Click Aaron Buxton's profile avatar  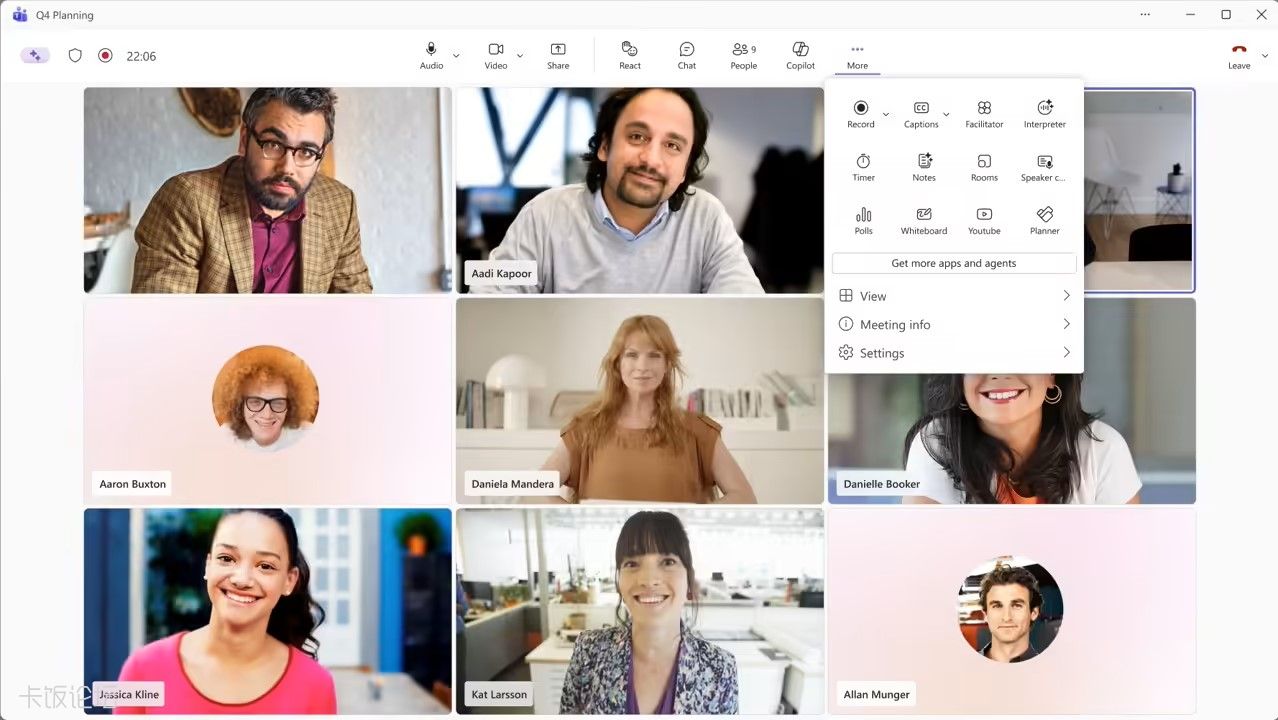point(266,398)
